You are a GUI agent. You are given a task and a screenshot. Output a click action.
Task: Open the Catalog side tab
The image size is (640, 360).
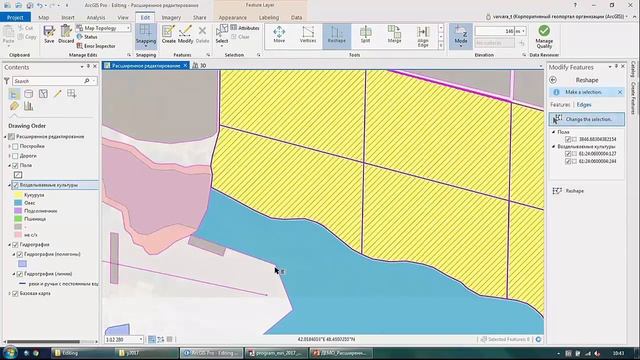(x=633, y=69)
